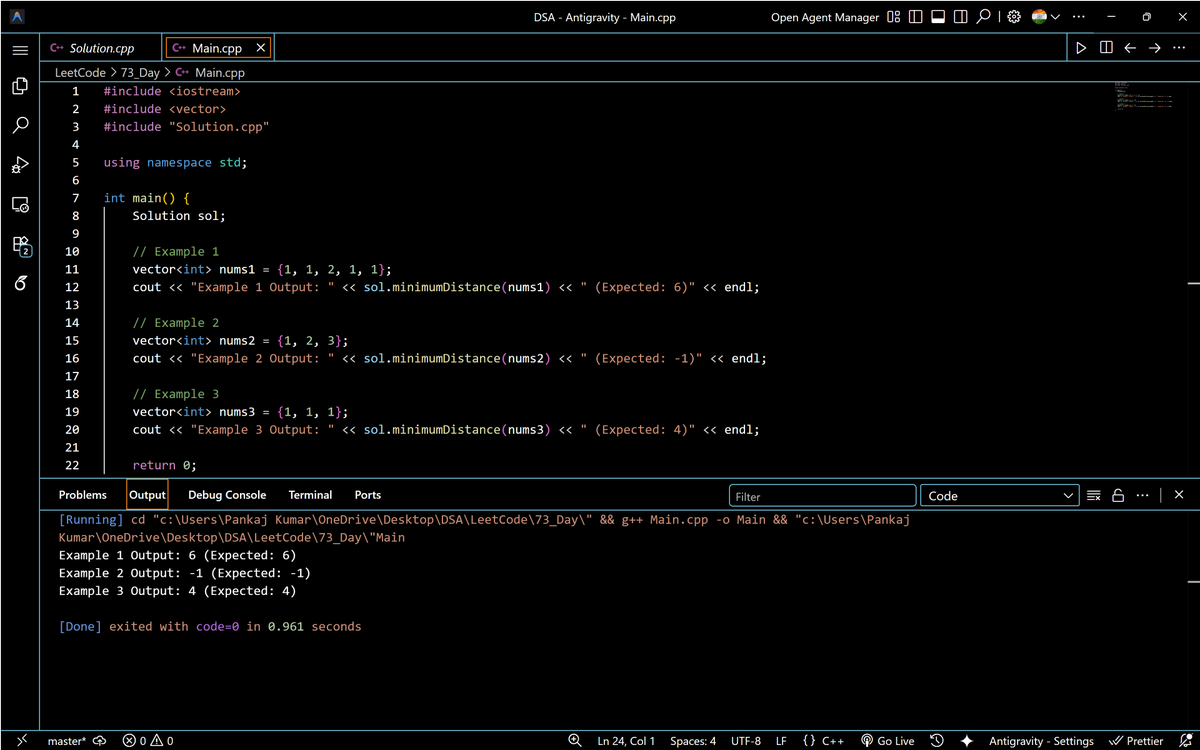This screenshot has height=750, width=1200.
Task: Select the Output panel tab
Action: click(147, 495)
